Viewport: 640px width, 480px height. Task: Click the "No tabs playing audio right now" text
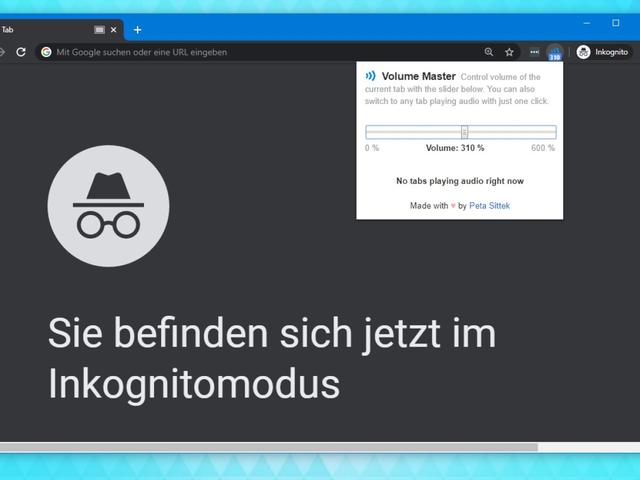coord(460,181)
